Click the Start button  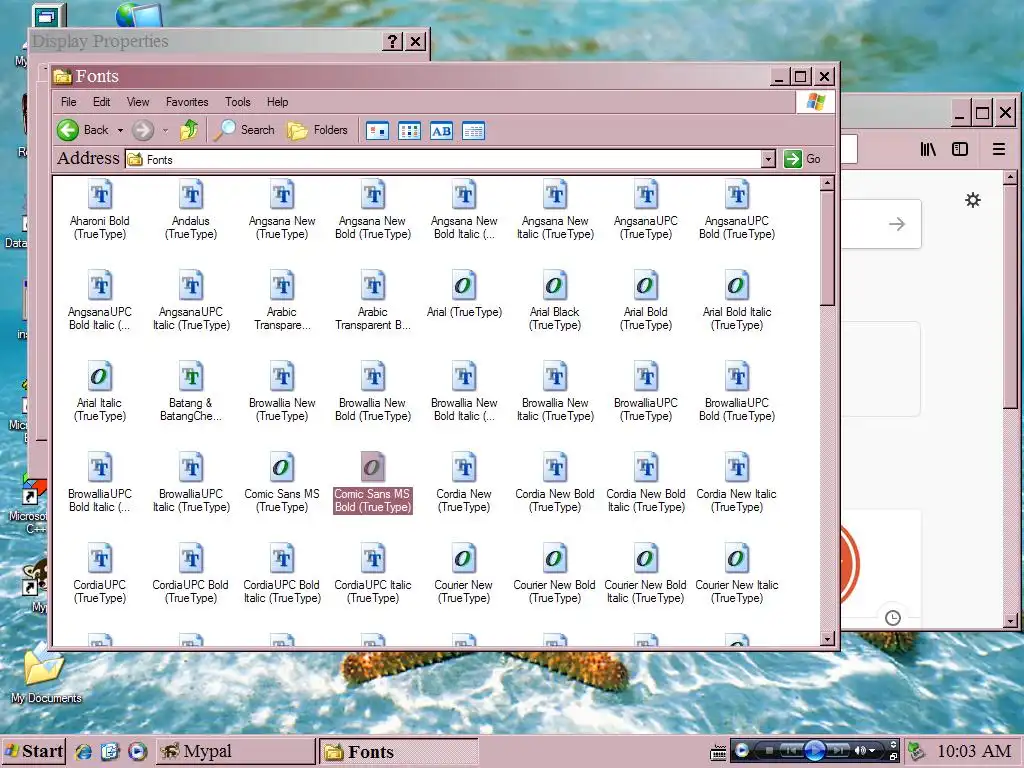(33, 752)
